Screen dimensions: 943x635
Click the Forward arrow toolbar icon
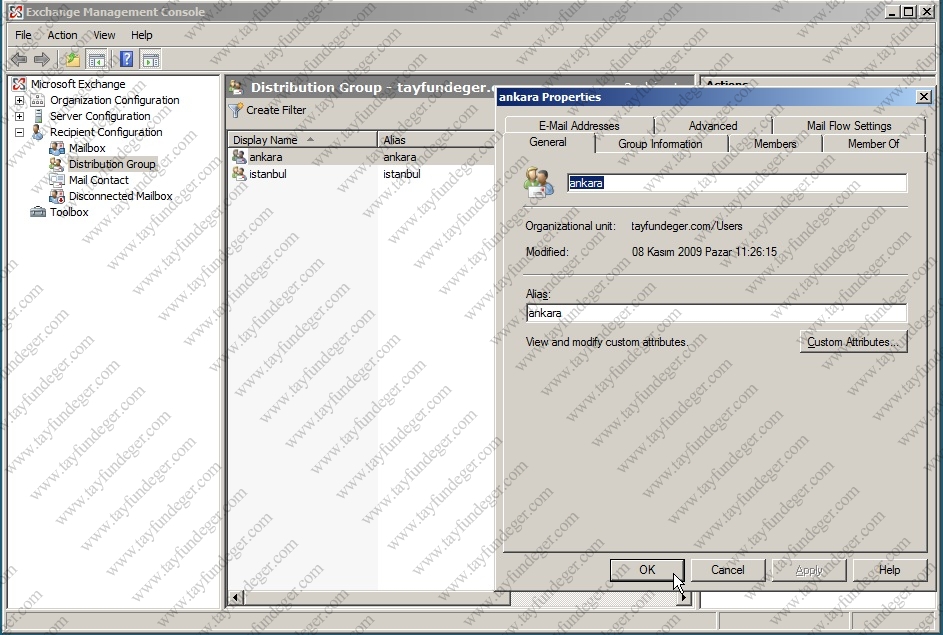[x=41, y=59]
